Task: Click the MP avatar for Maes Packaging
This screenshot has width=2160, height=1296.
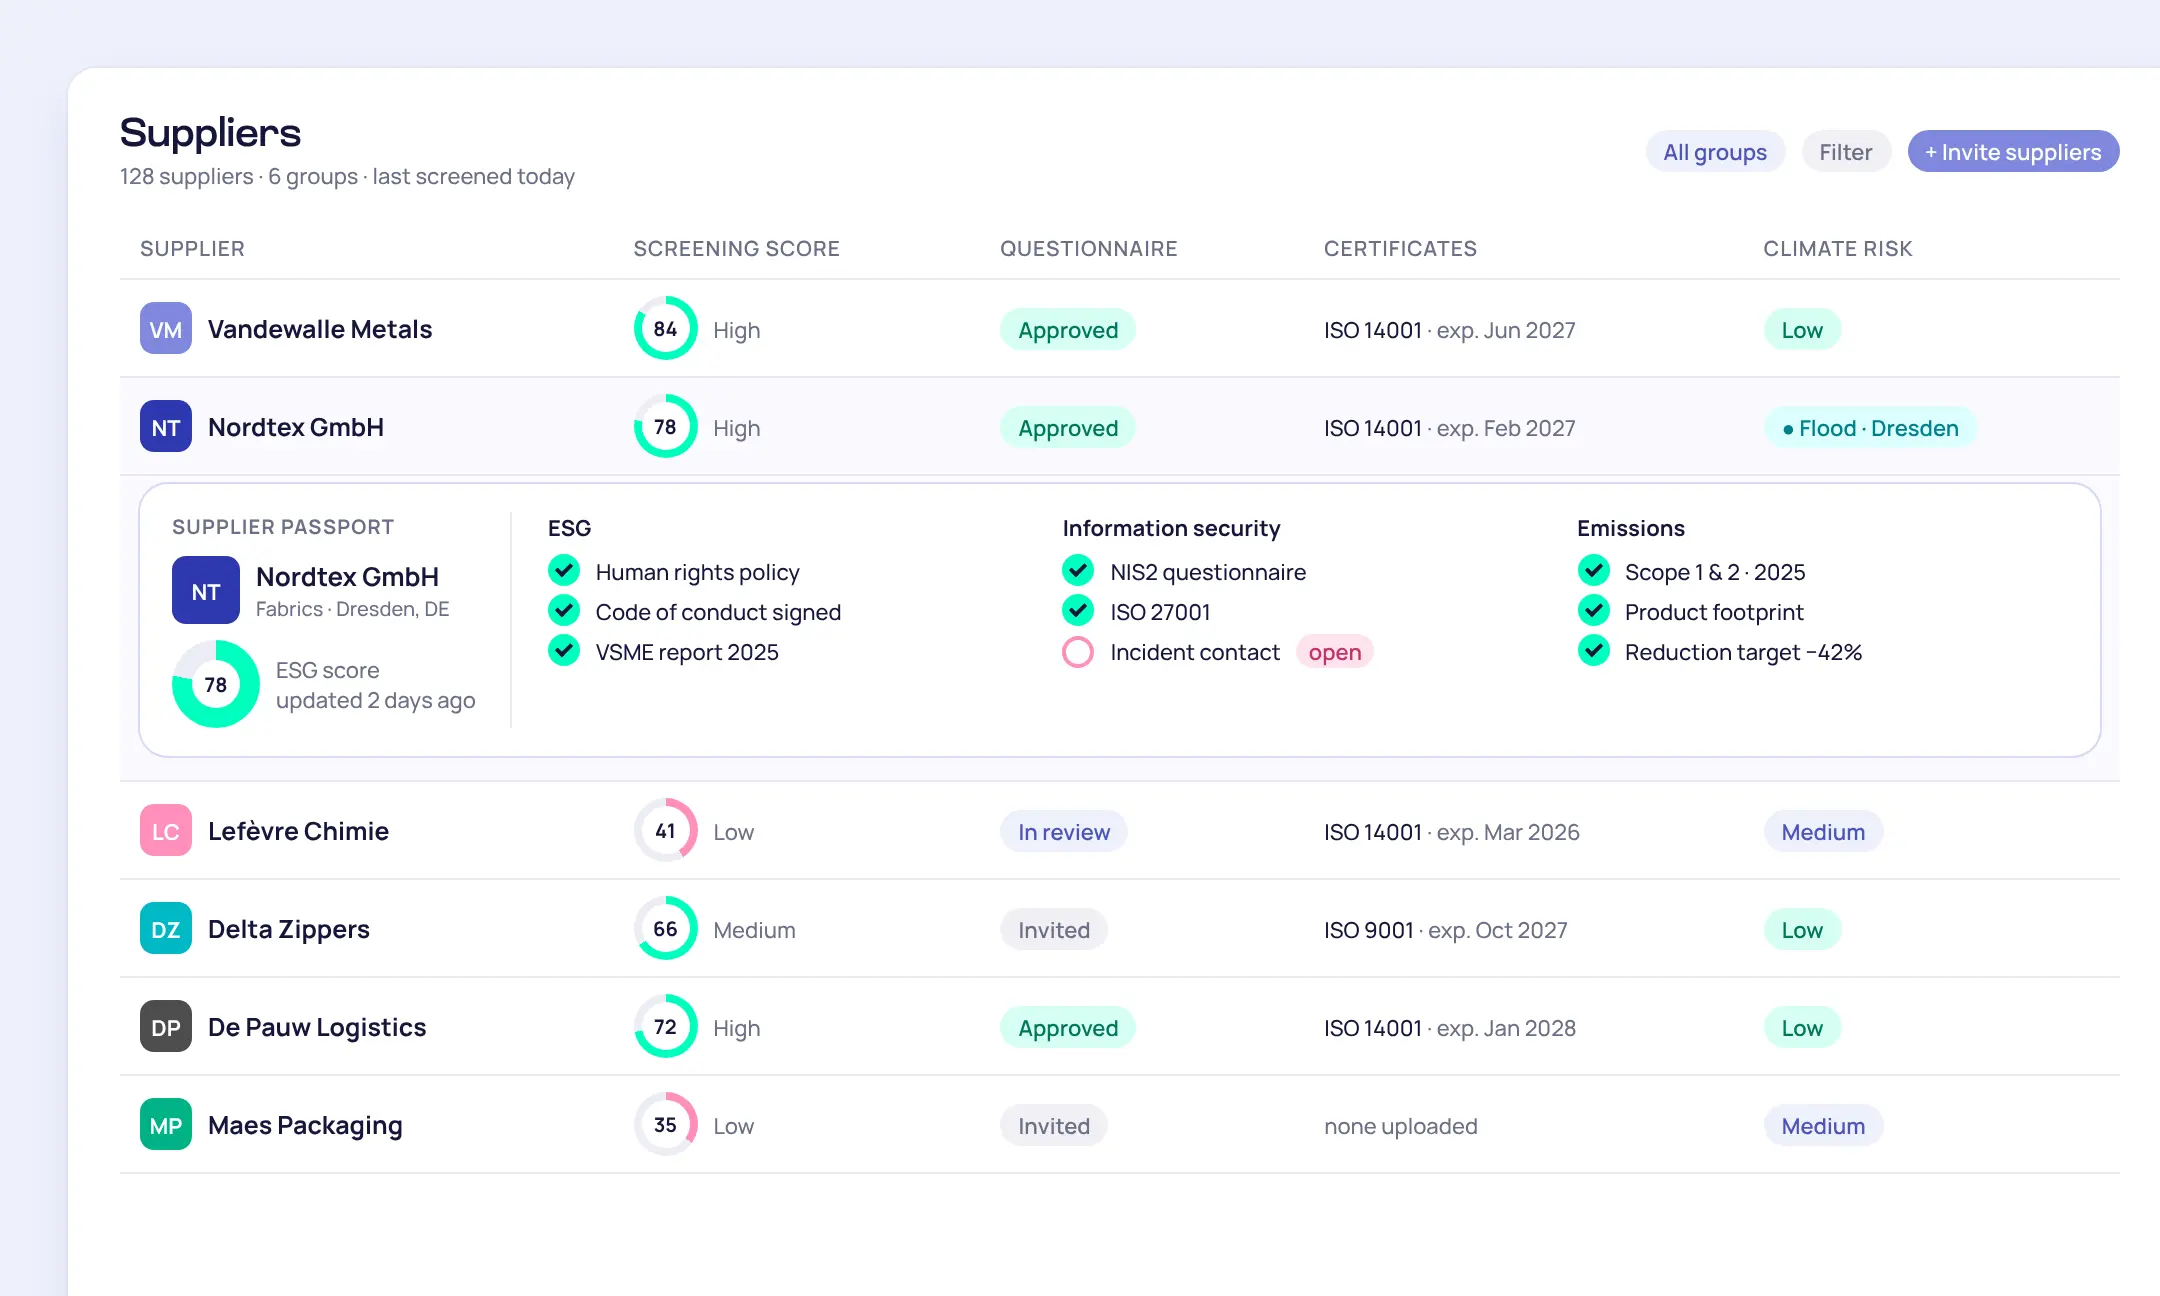Action: [166, 1125]
